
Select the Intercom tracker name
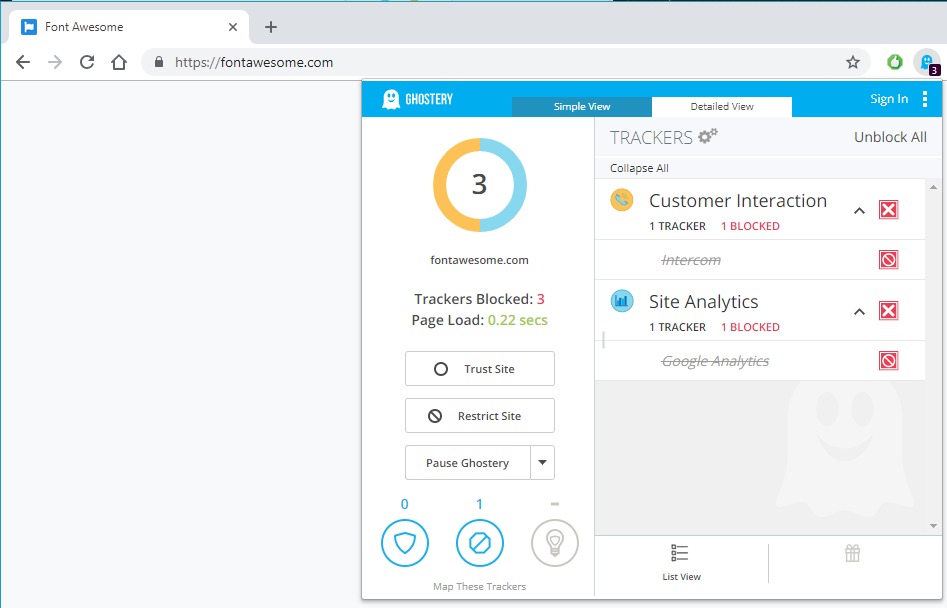click(691, 260)
